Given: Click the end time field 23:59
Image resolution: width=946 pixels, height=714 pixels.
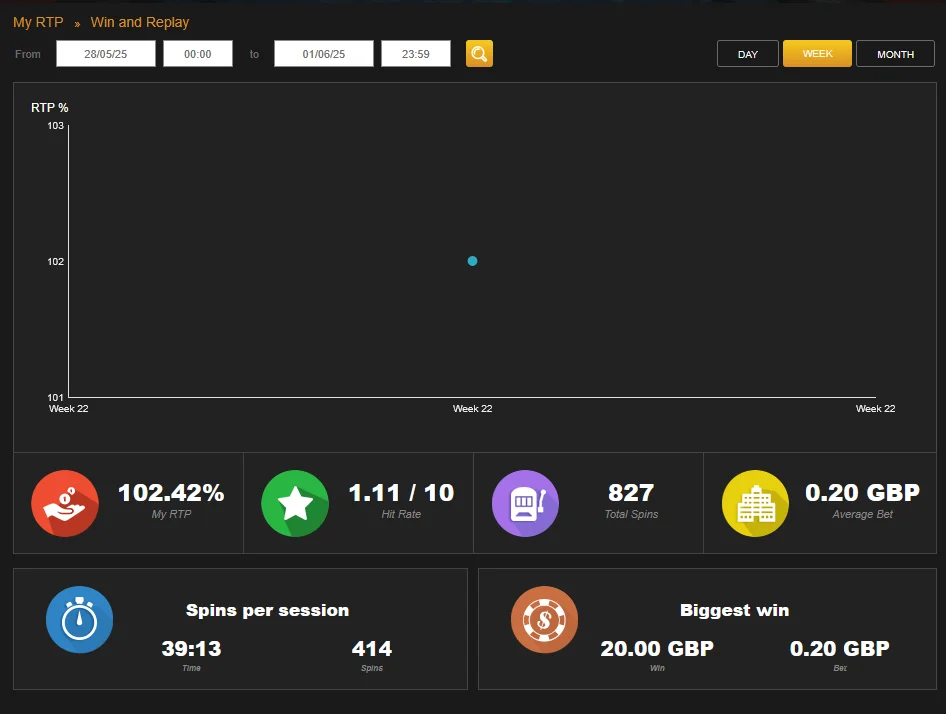Looking at the screenshot, I should (x=416, y=54).
